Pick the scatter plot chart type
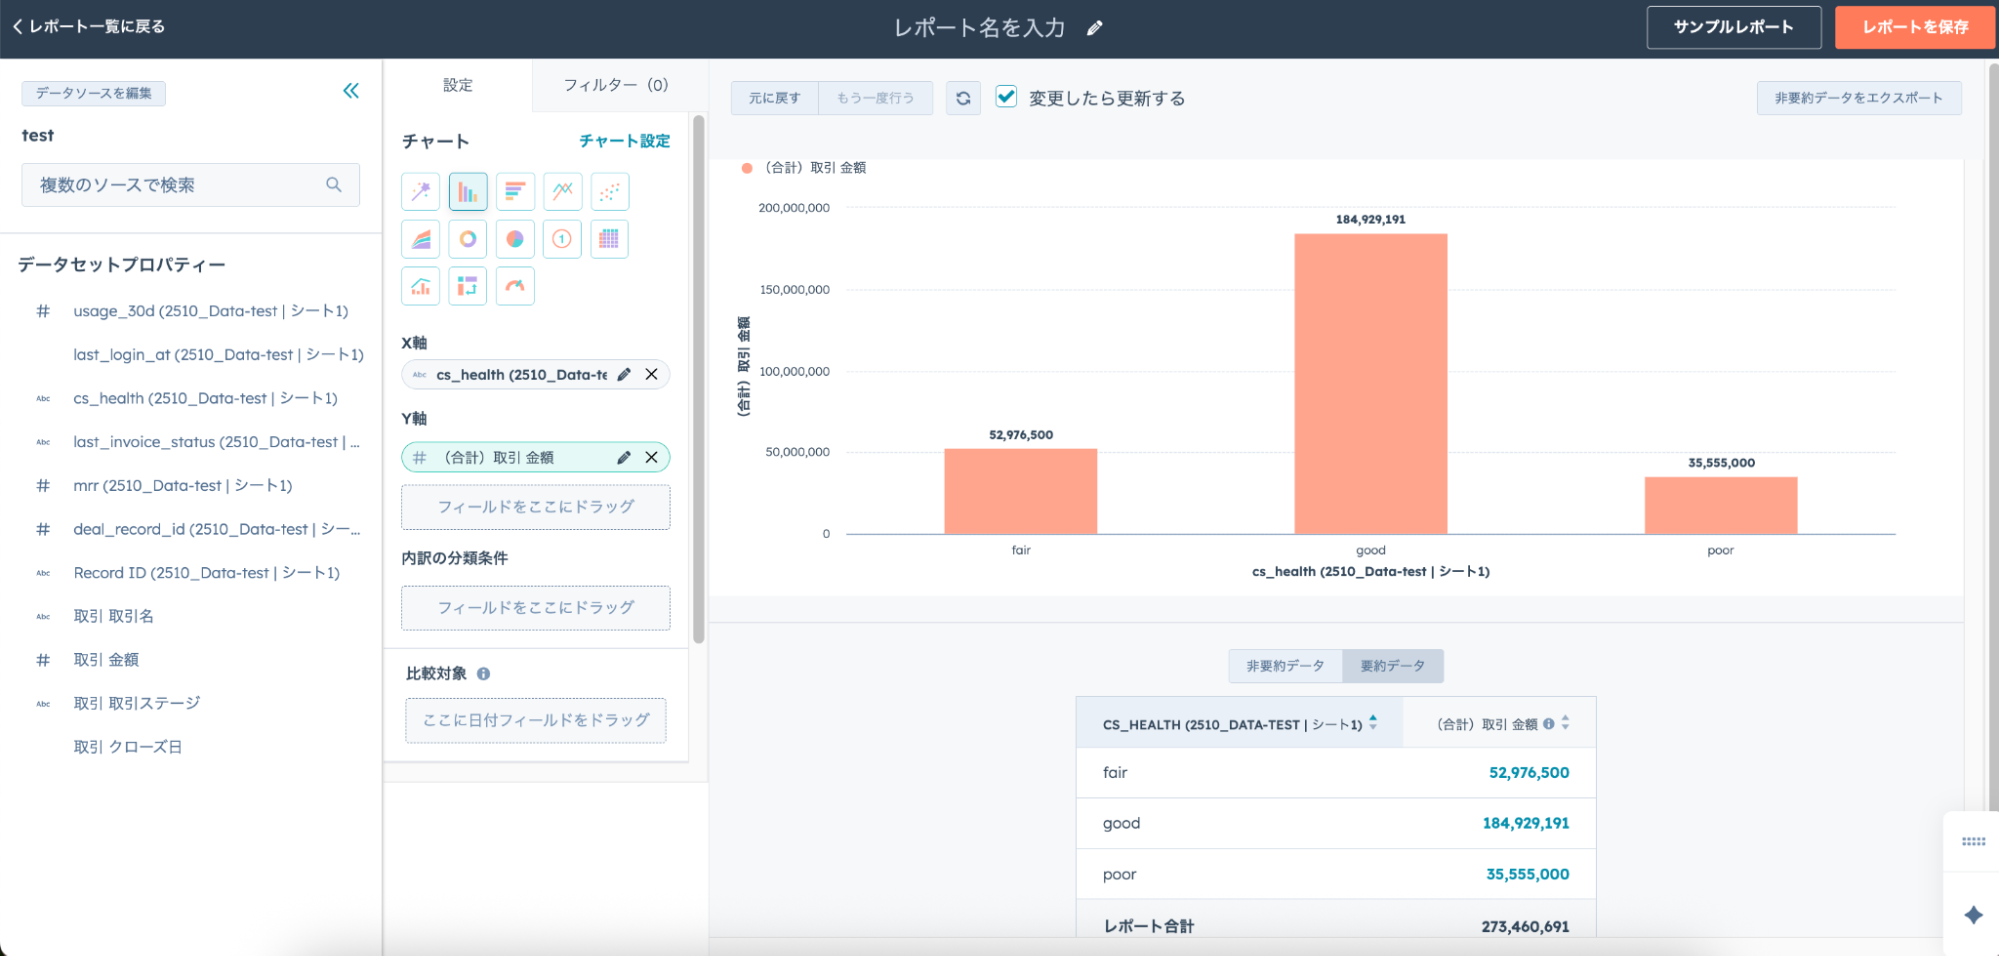Screen dimensions: 1999x956 tap(609, 191)
